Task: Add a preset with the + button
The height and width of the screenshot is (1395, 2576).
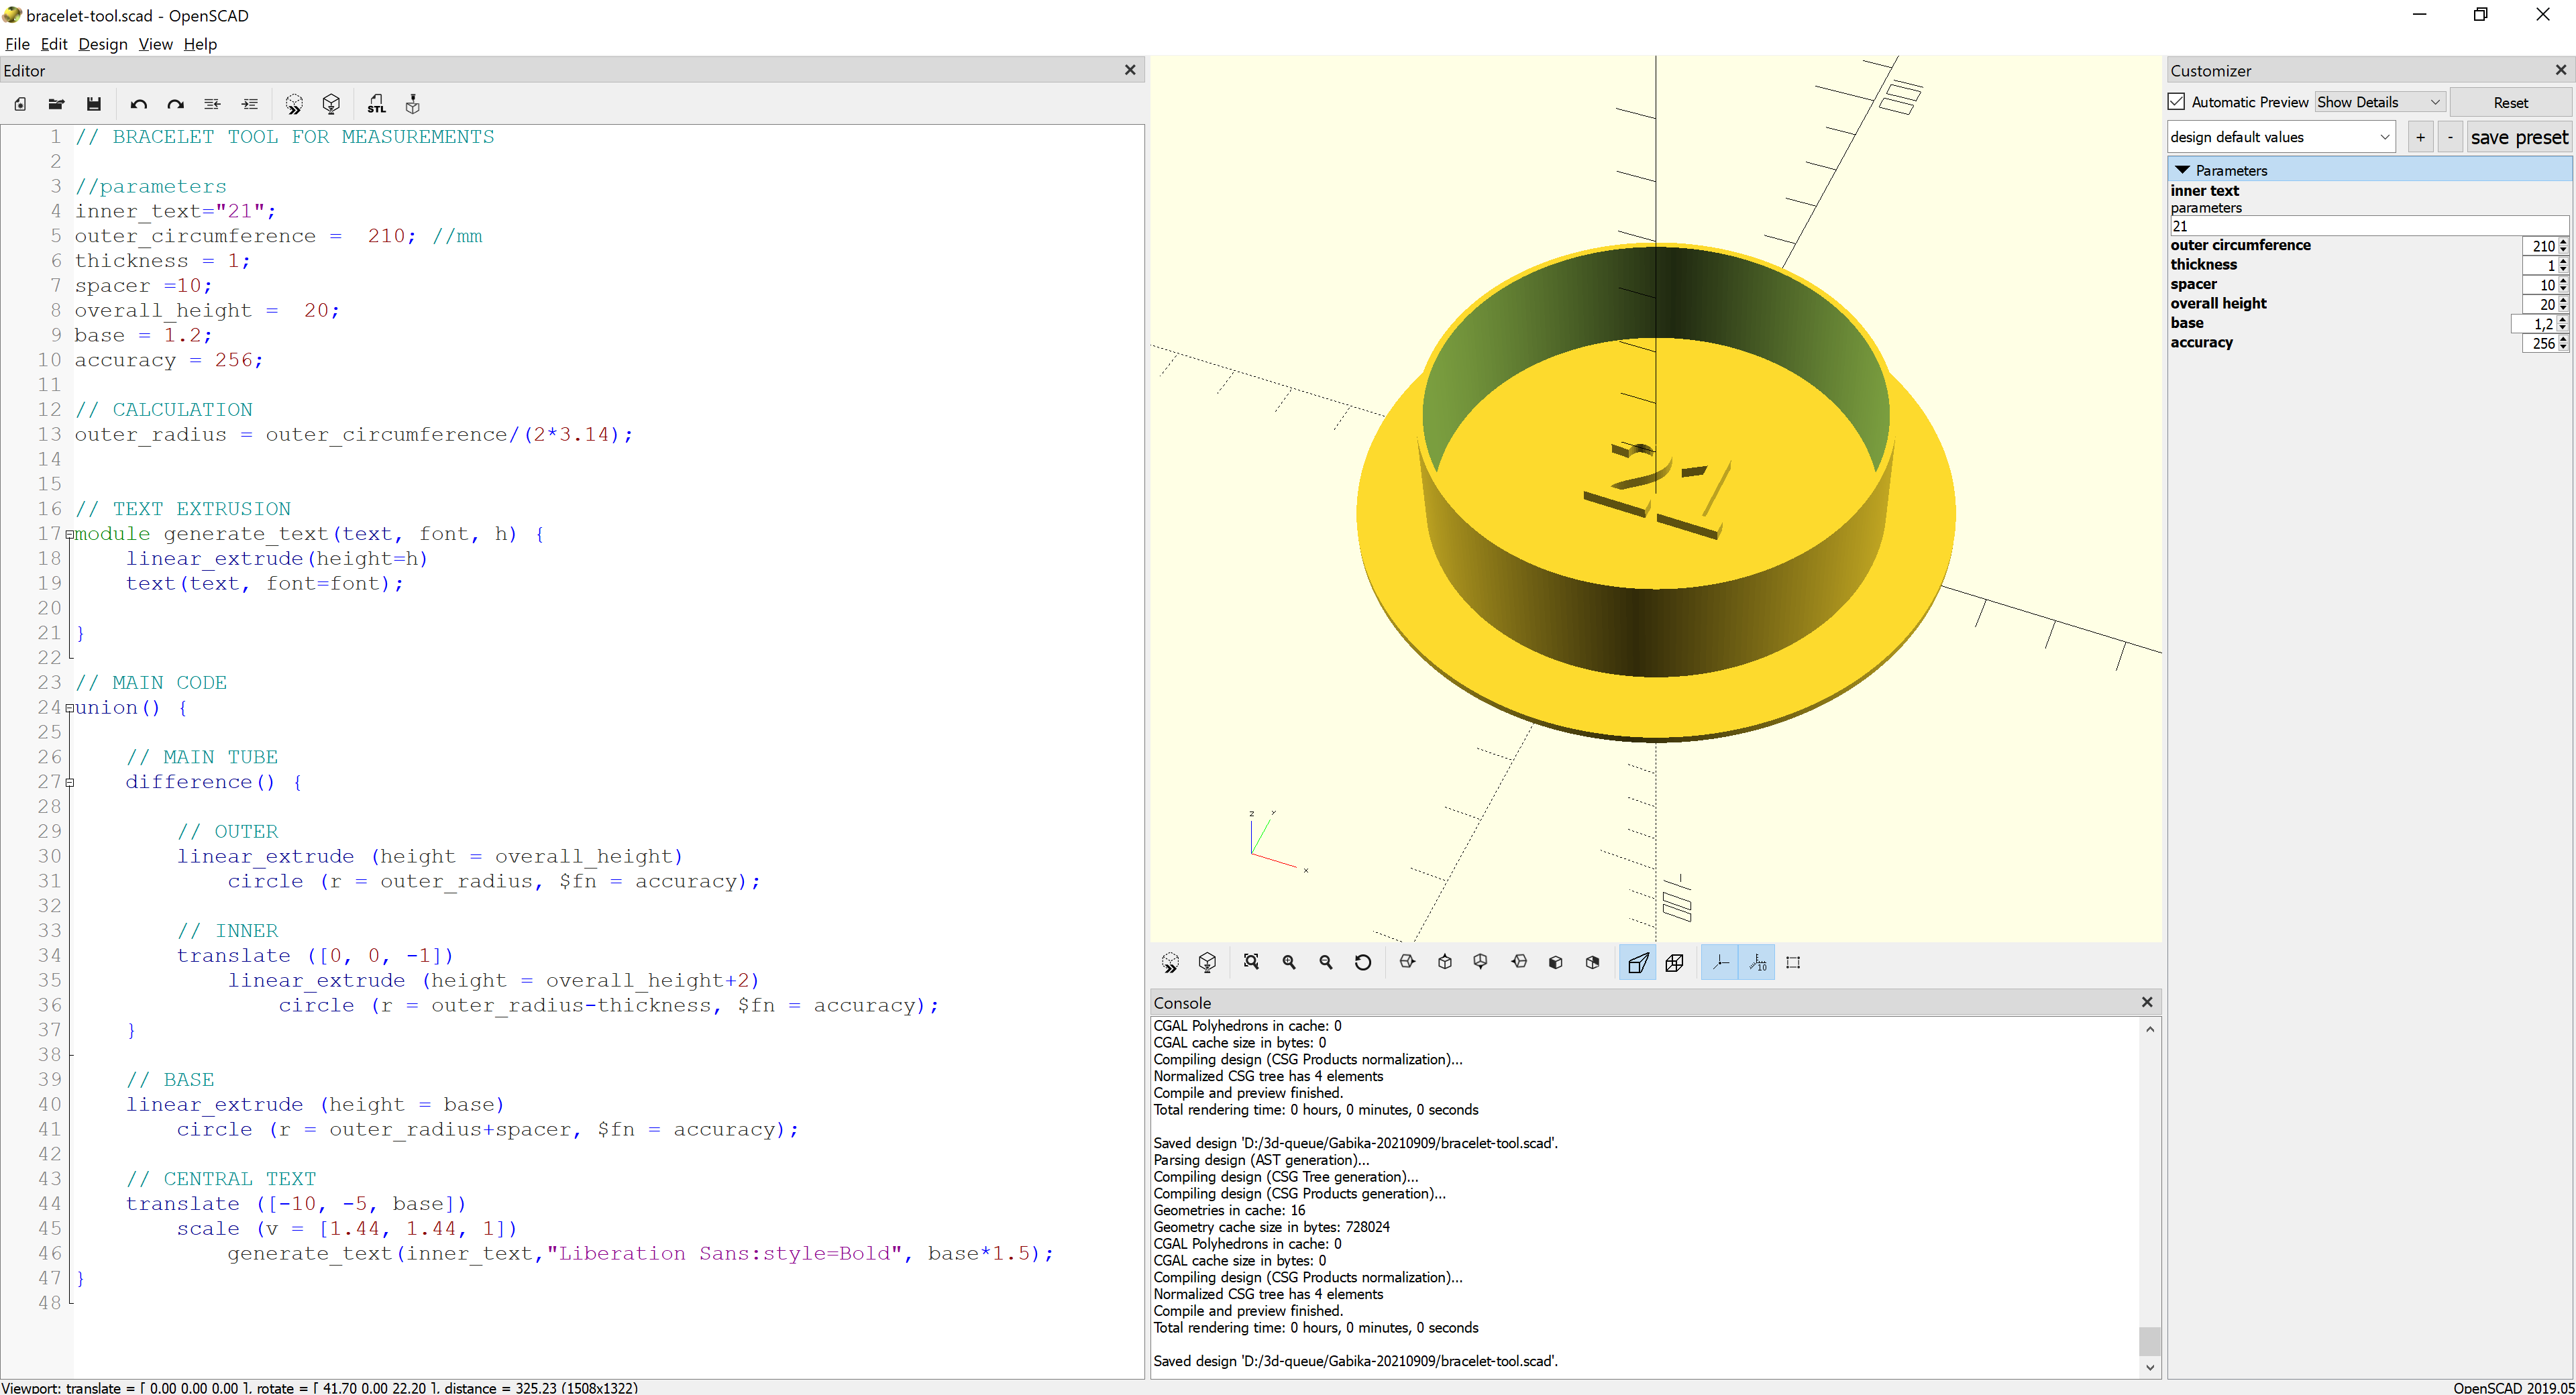Action: (2420, 137)
